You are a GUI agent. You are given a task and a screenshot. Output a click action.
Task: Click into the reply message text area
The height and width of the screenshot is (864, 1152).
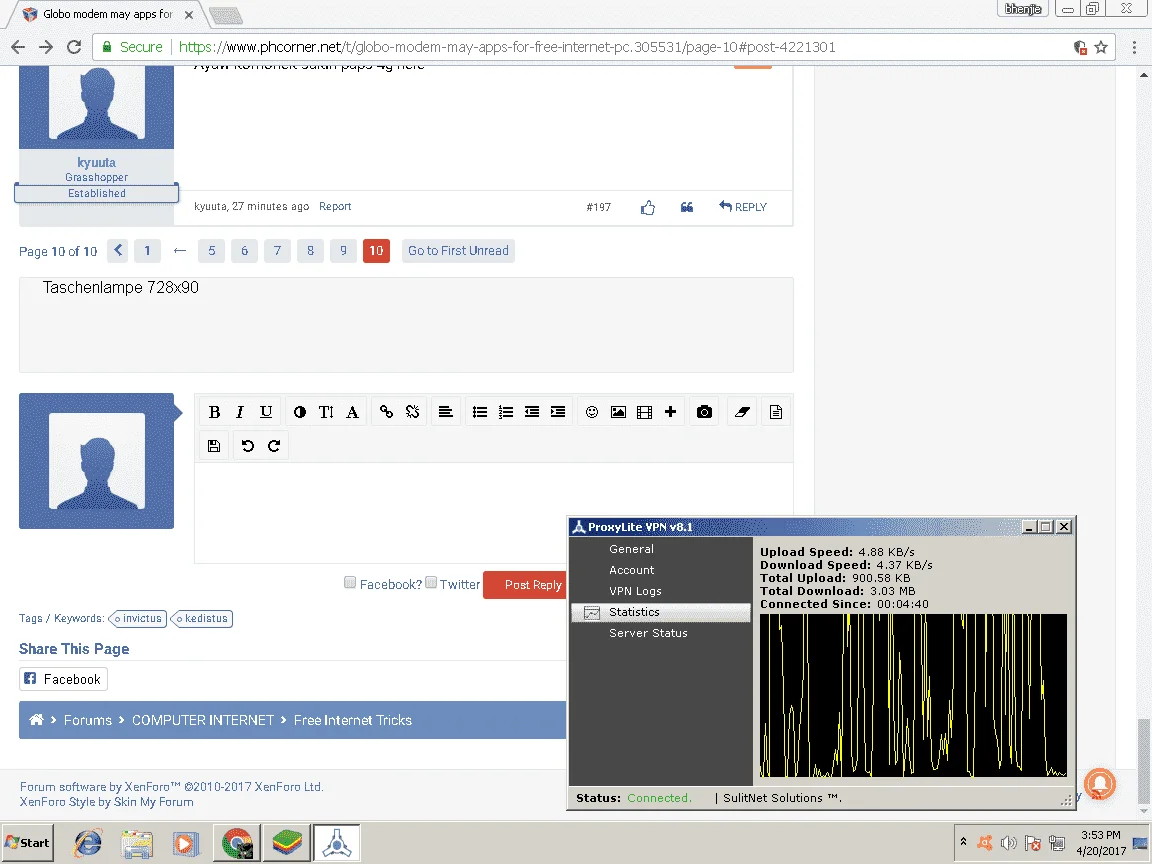493,513
